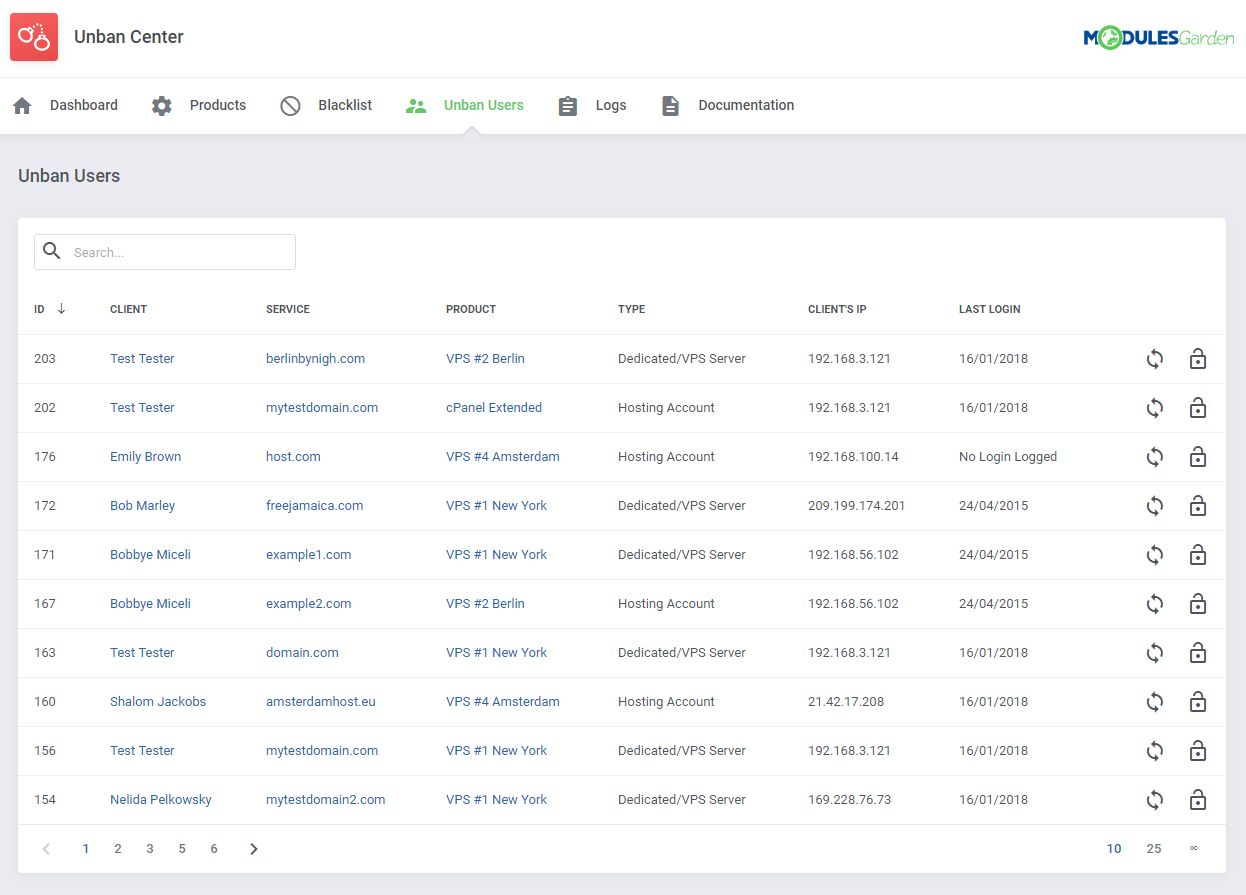Go to page 5
Viewport: 1246px width, 895px height.
point(182,849)
